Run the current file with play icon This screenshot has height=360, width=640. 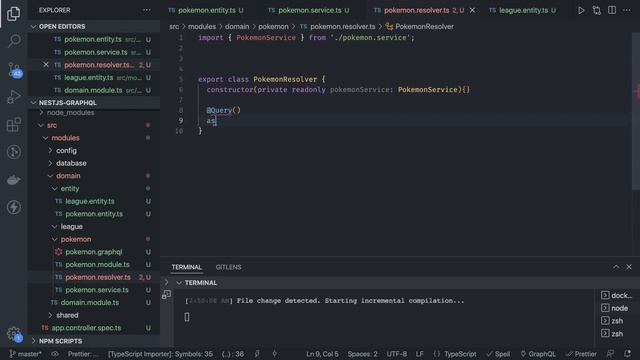pyautogui.click(x=581, y=10)
